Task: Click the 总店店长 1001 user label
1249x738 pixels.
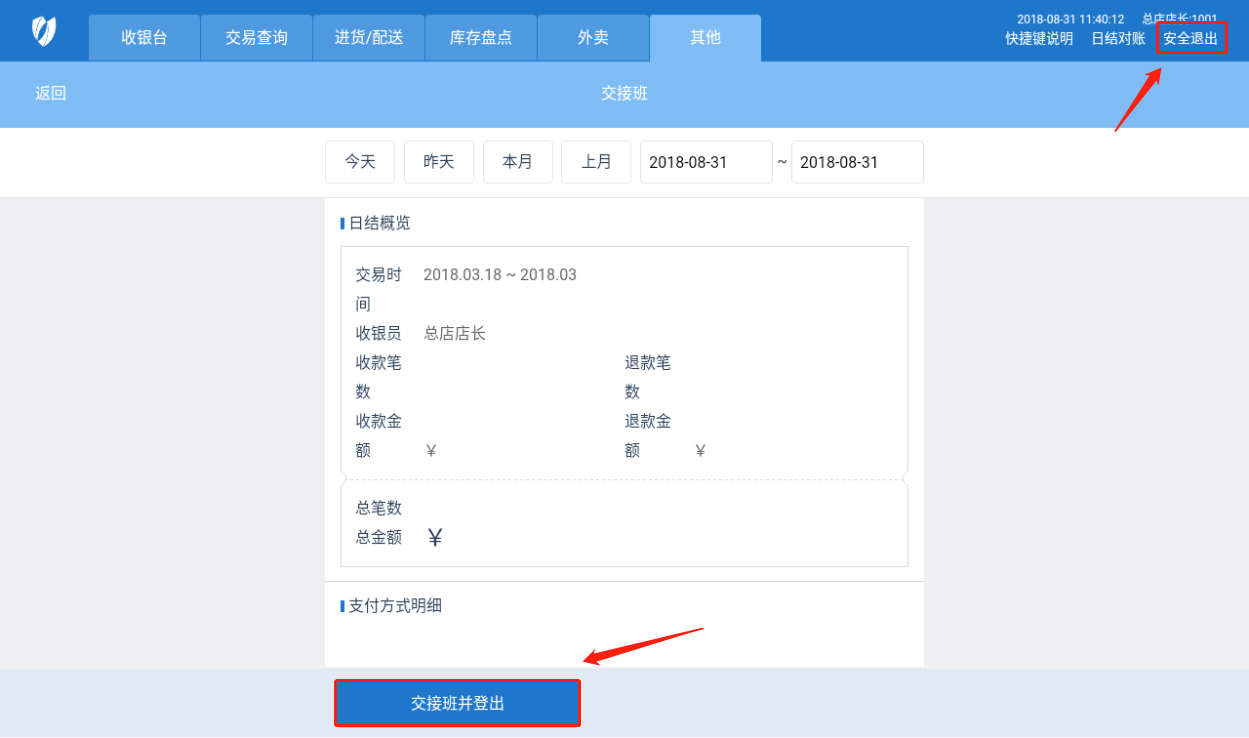Action: click(1179, 19)
